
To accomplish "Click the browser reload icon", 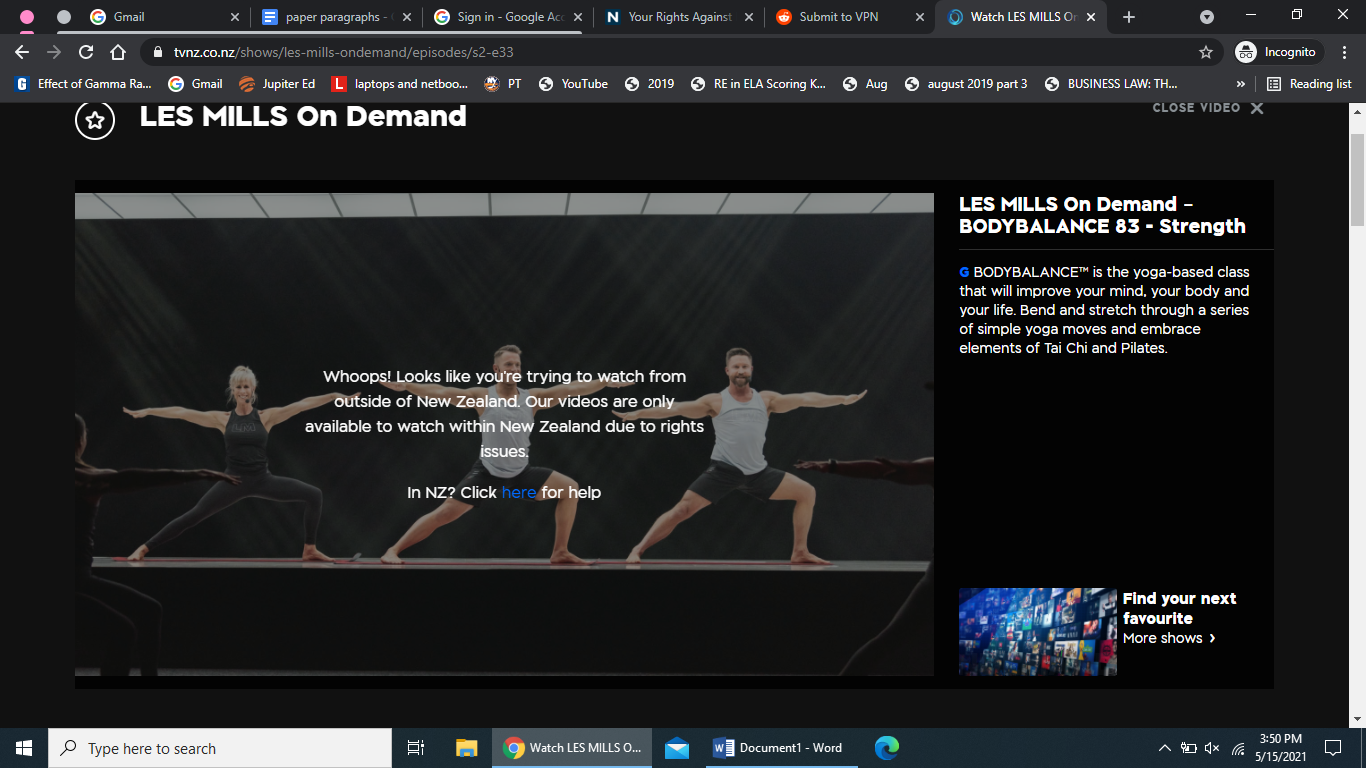I will (x=86, y=52).
